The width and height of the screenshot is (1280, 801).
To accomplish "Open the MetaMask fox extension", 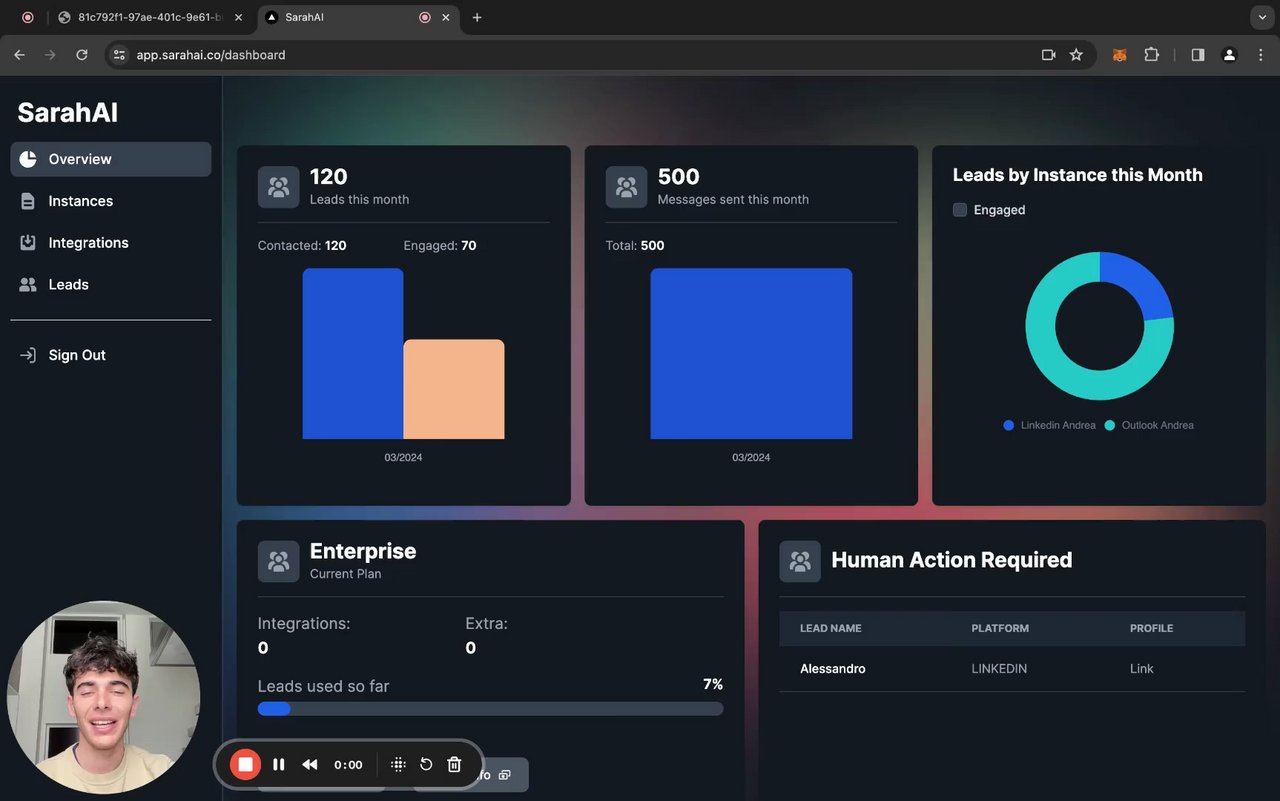I will [1120, 55].
